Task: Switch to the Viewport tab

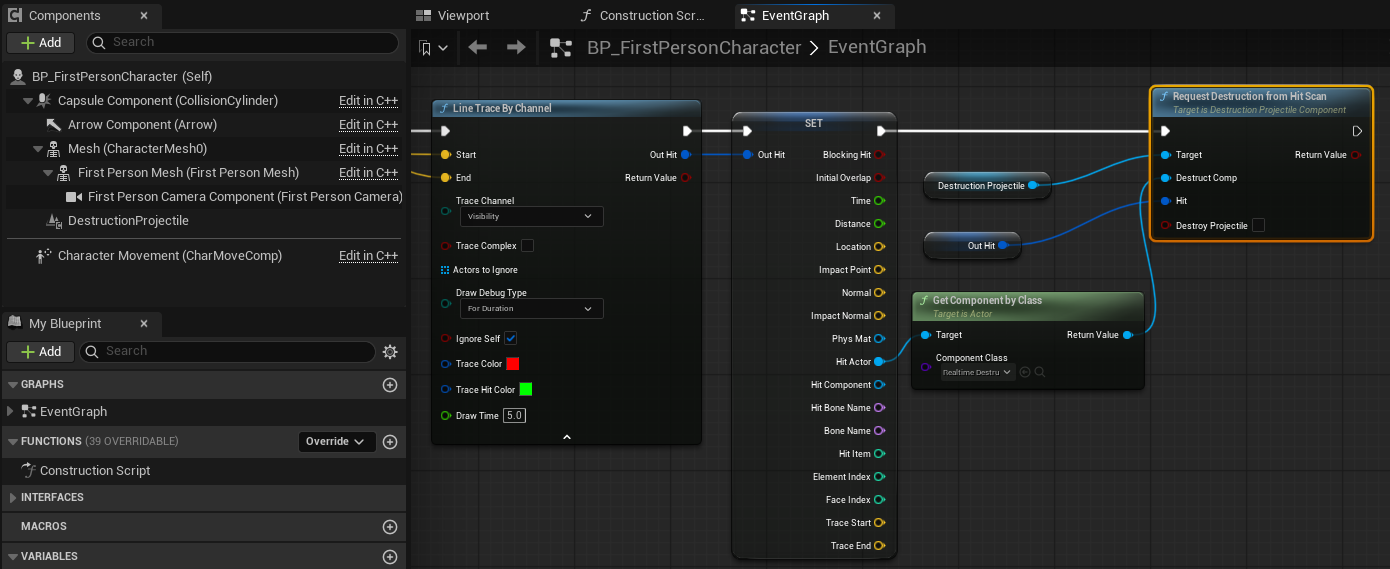Action: 463,16
